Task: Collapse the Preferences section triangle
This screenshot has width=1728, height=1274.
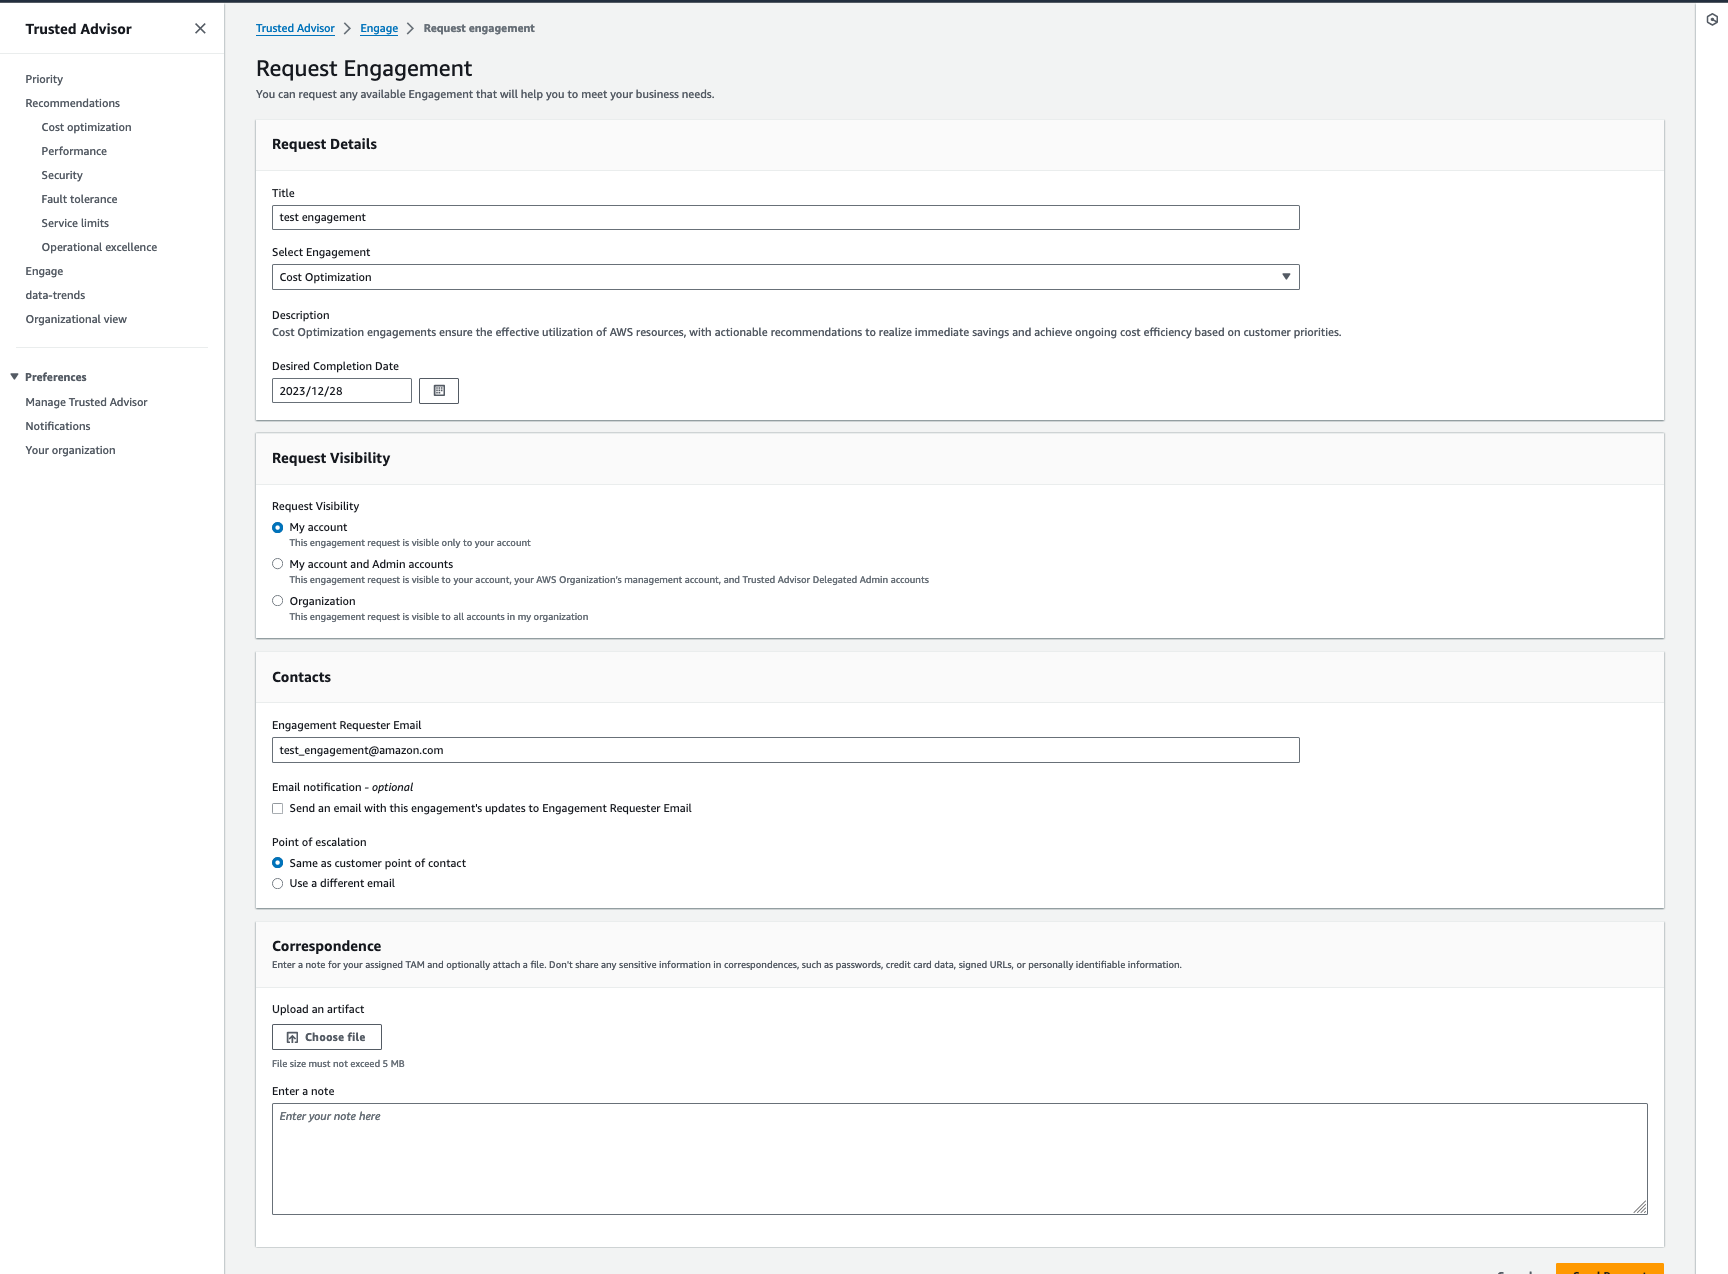Action: (x=14, y=377)
